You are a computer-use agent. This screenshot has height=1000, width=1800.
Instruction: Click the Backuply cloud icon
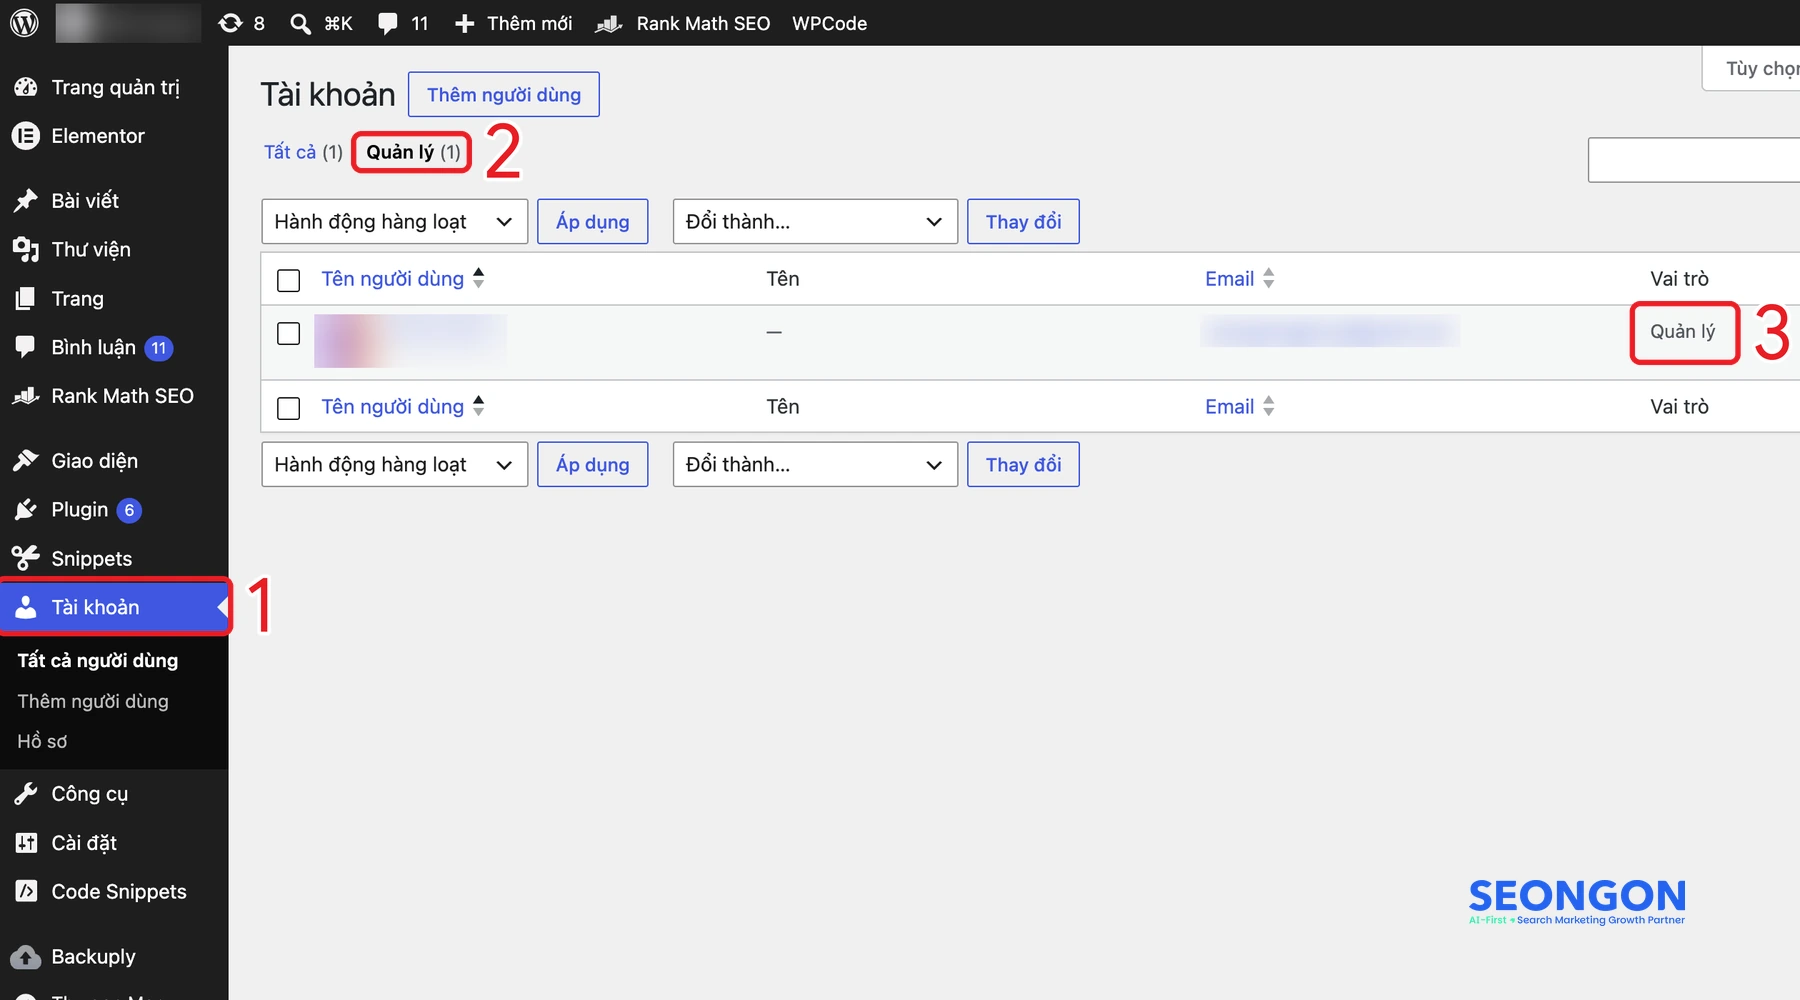pyautogui.click(x=26, y=957)
